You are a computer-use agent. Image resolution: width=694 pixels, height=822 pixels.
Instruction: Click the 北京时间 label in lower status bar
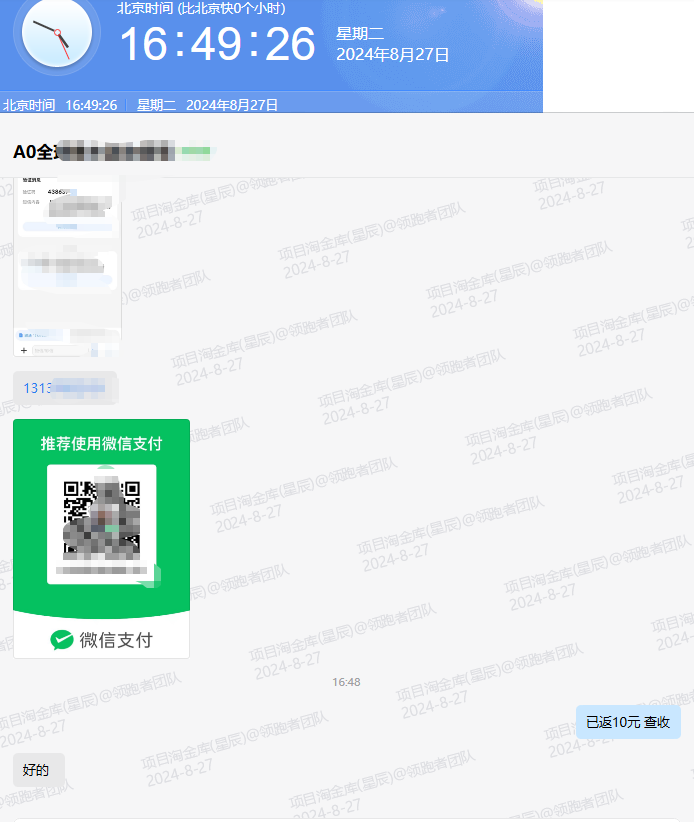(x=29, y=105)
